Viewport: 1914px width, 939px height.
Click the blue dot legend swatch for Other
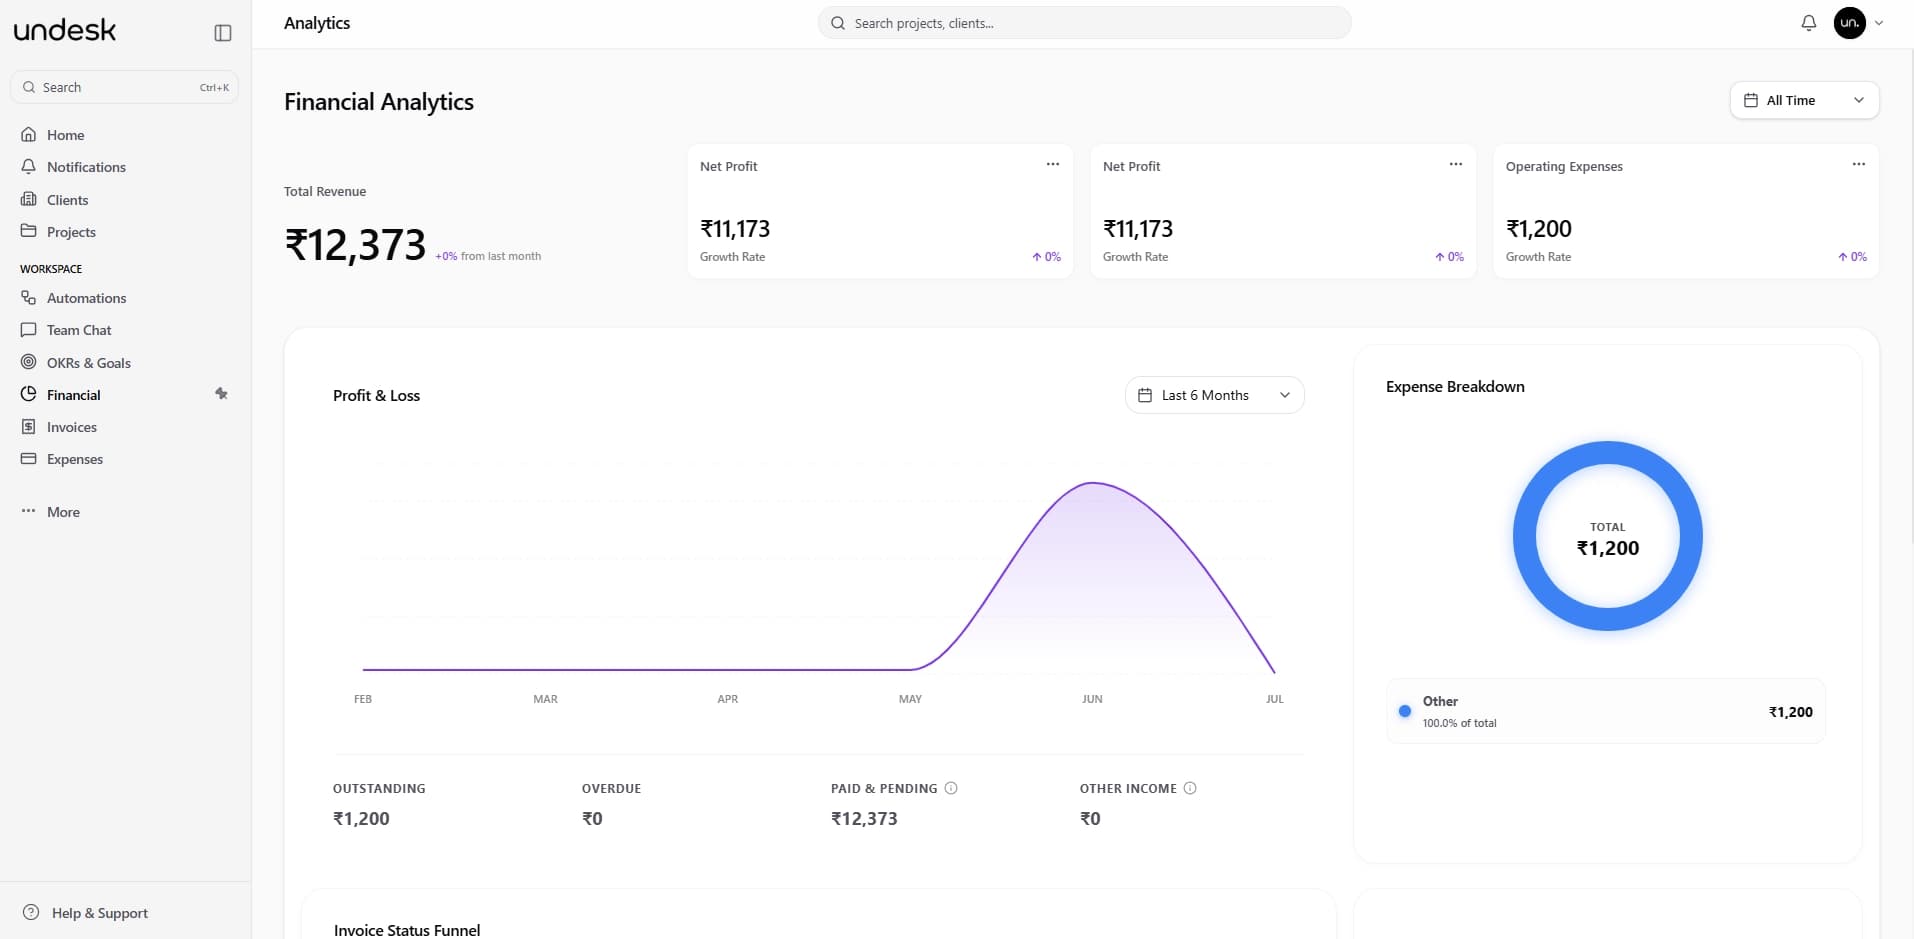[x=1405, y=711]
